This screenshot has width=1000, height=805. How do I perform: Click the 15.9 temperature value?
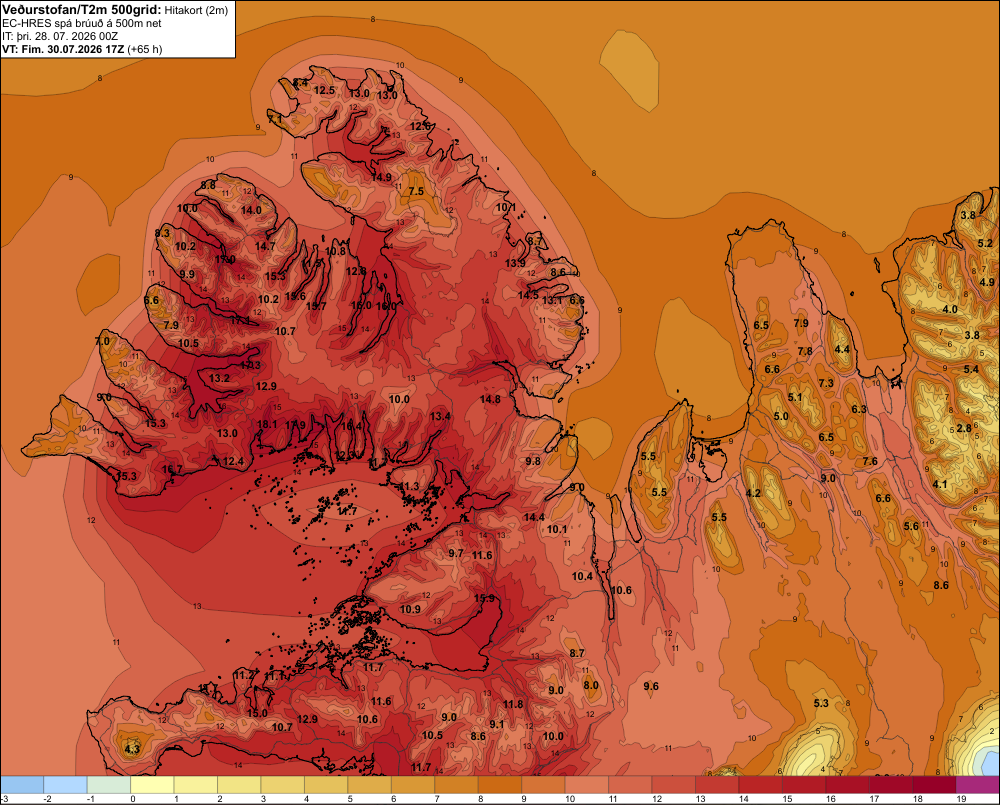pyautogui.click(x=484, y=598)
